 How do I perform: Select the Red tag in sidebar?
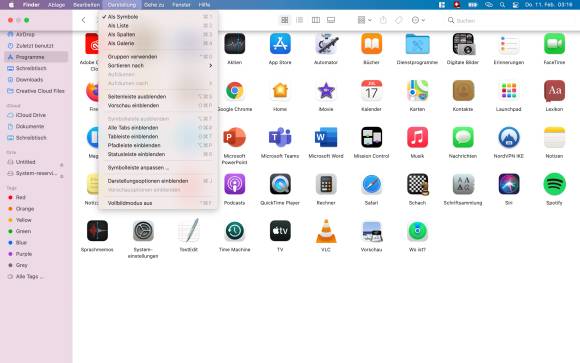pyautogui.click(x=36, y=197)
